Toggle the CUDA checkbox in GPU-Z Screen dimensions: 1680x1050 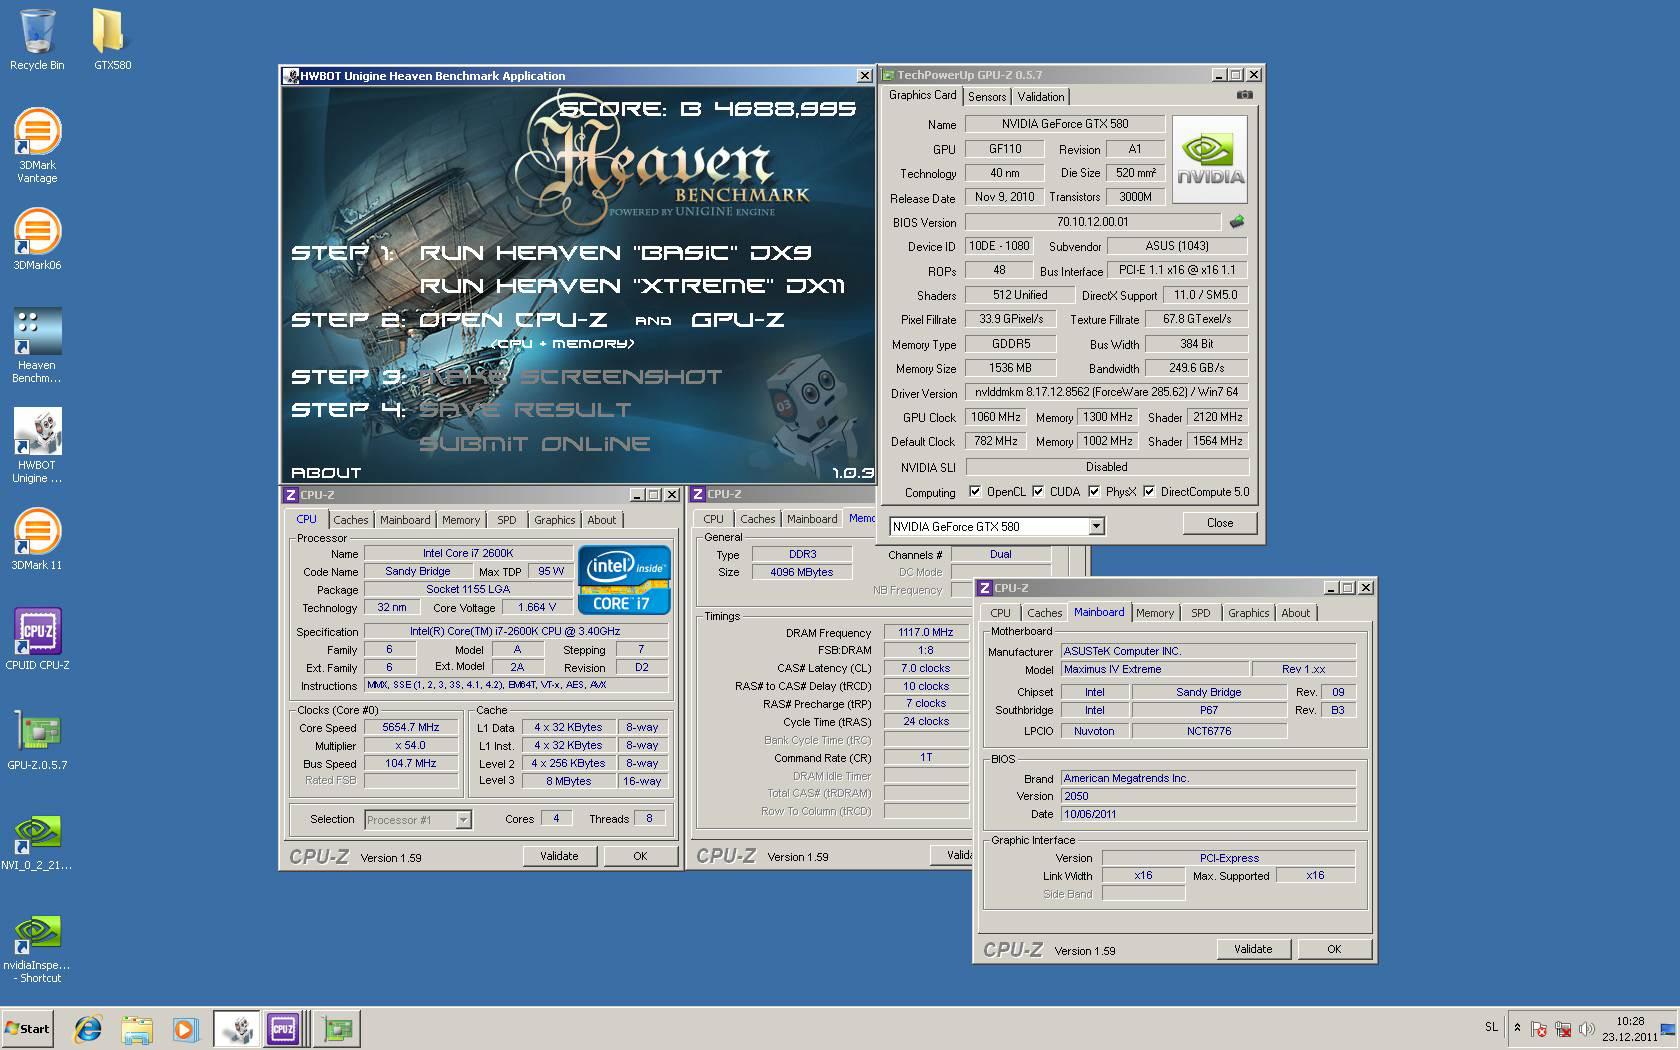[x=1038, y=491]
